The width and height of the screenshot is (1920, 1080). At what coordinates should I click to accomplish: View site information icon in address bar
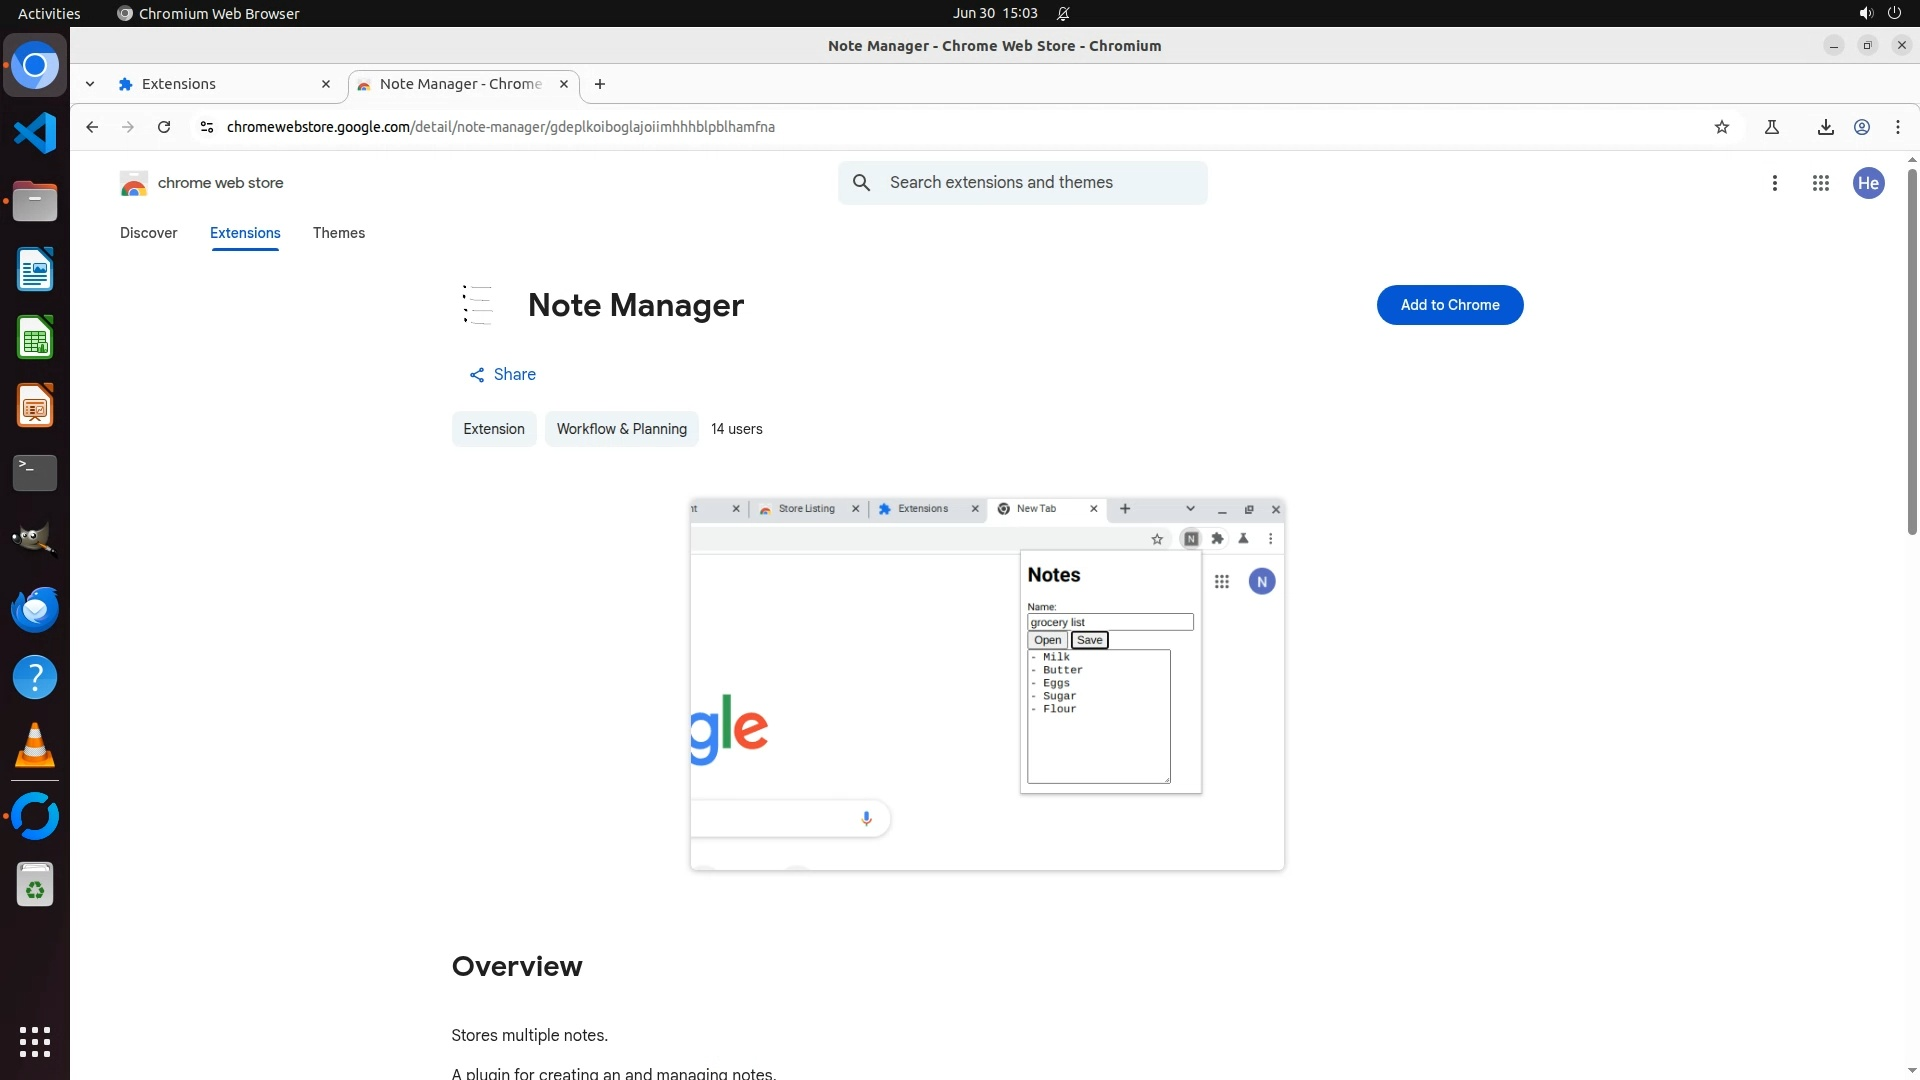click(206, 127)
